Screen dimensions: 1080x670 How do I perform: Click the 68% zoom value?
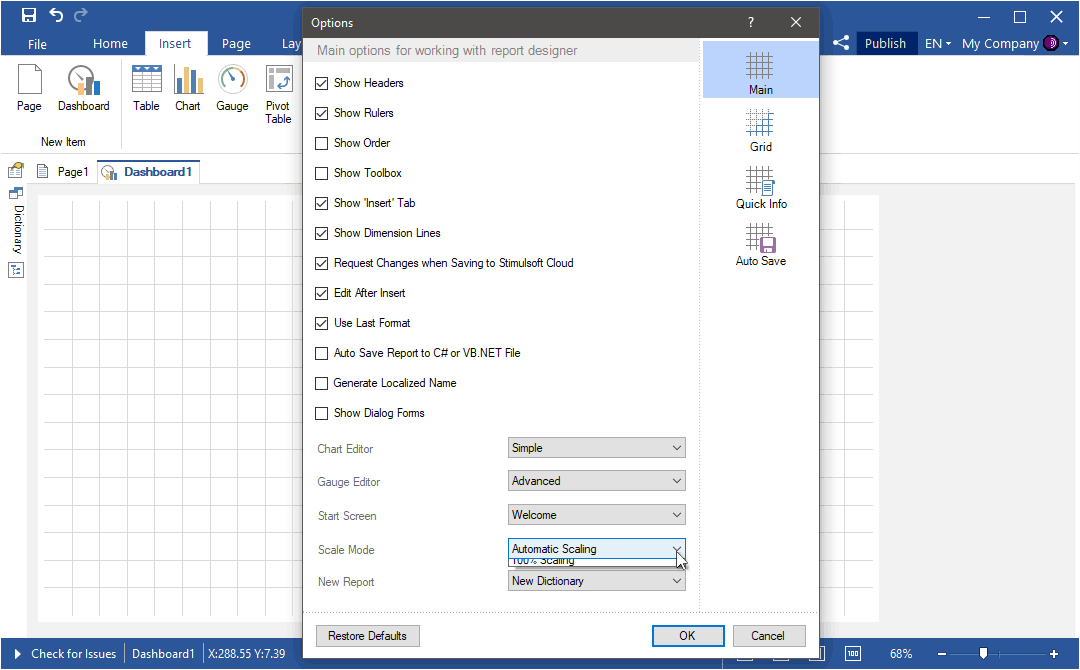901,653
